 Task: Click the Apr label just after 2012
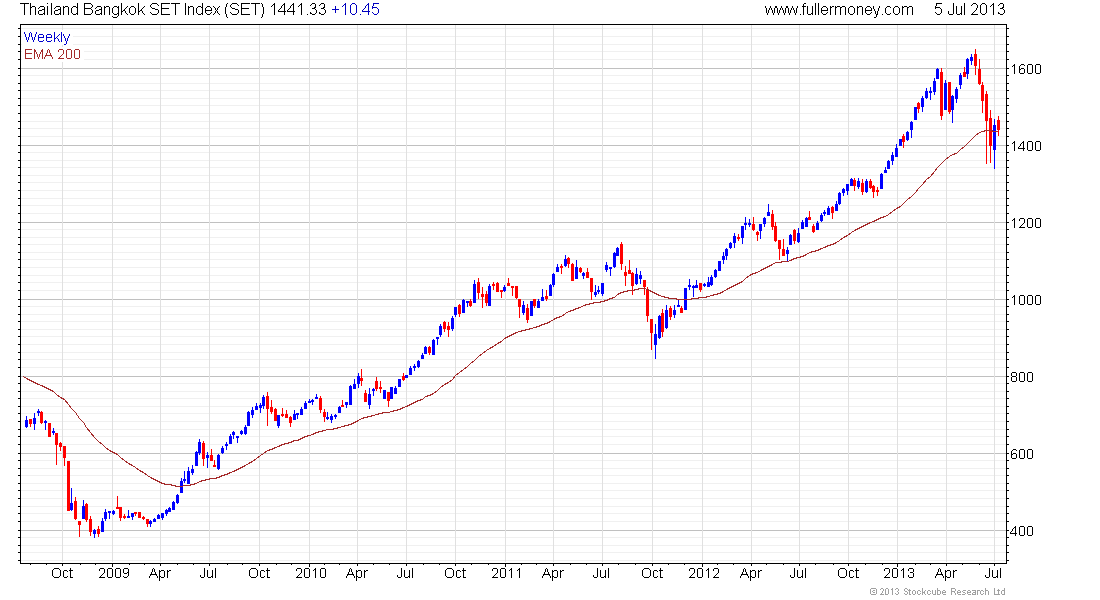coord(751,573)
